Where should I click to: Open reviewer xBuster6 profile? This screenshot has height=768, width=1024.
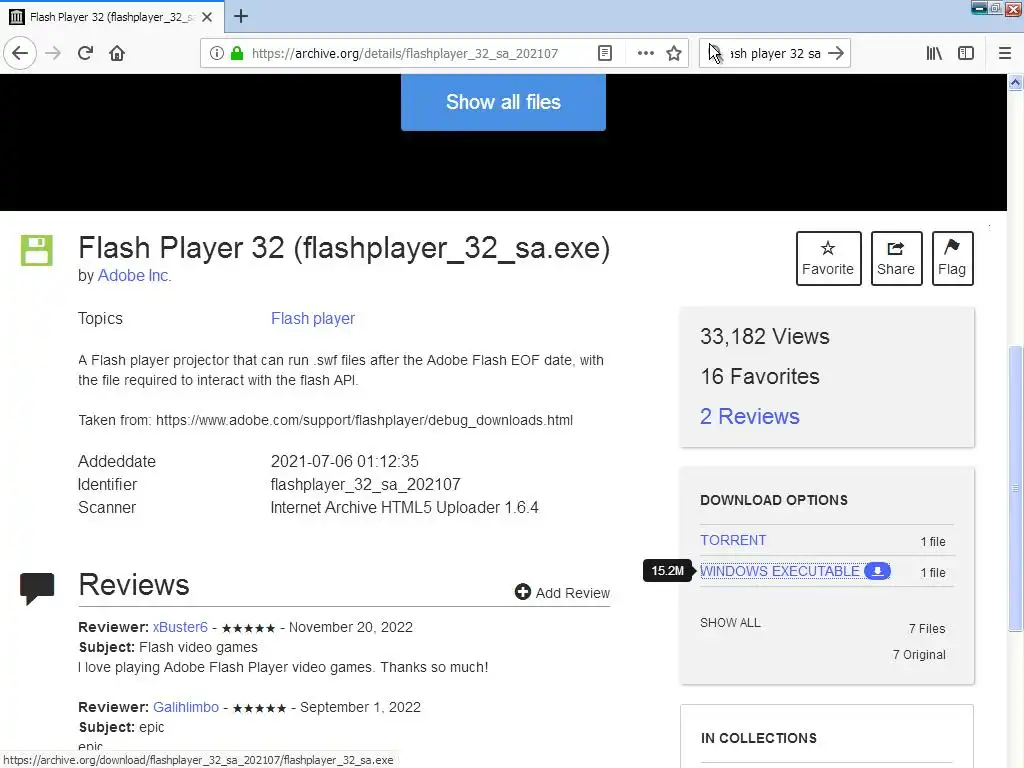(180, 628)
